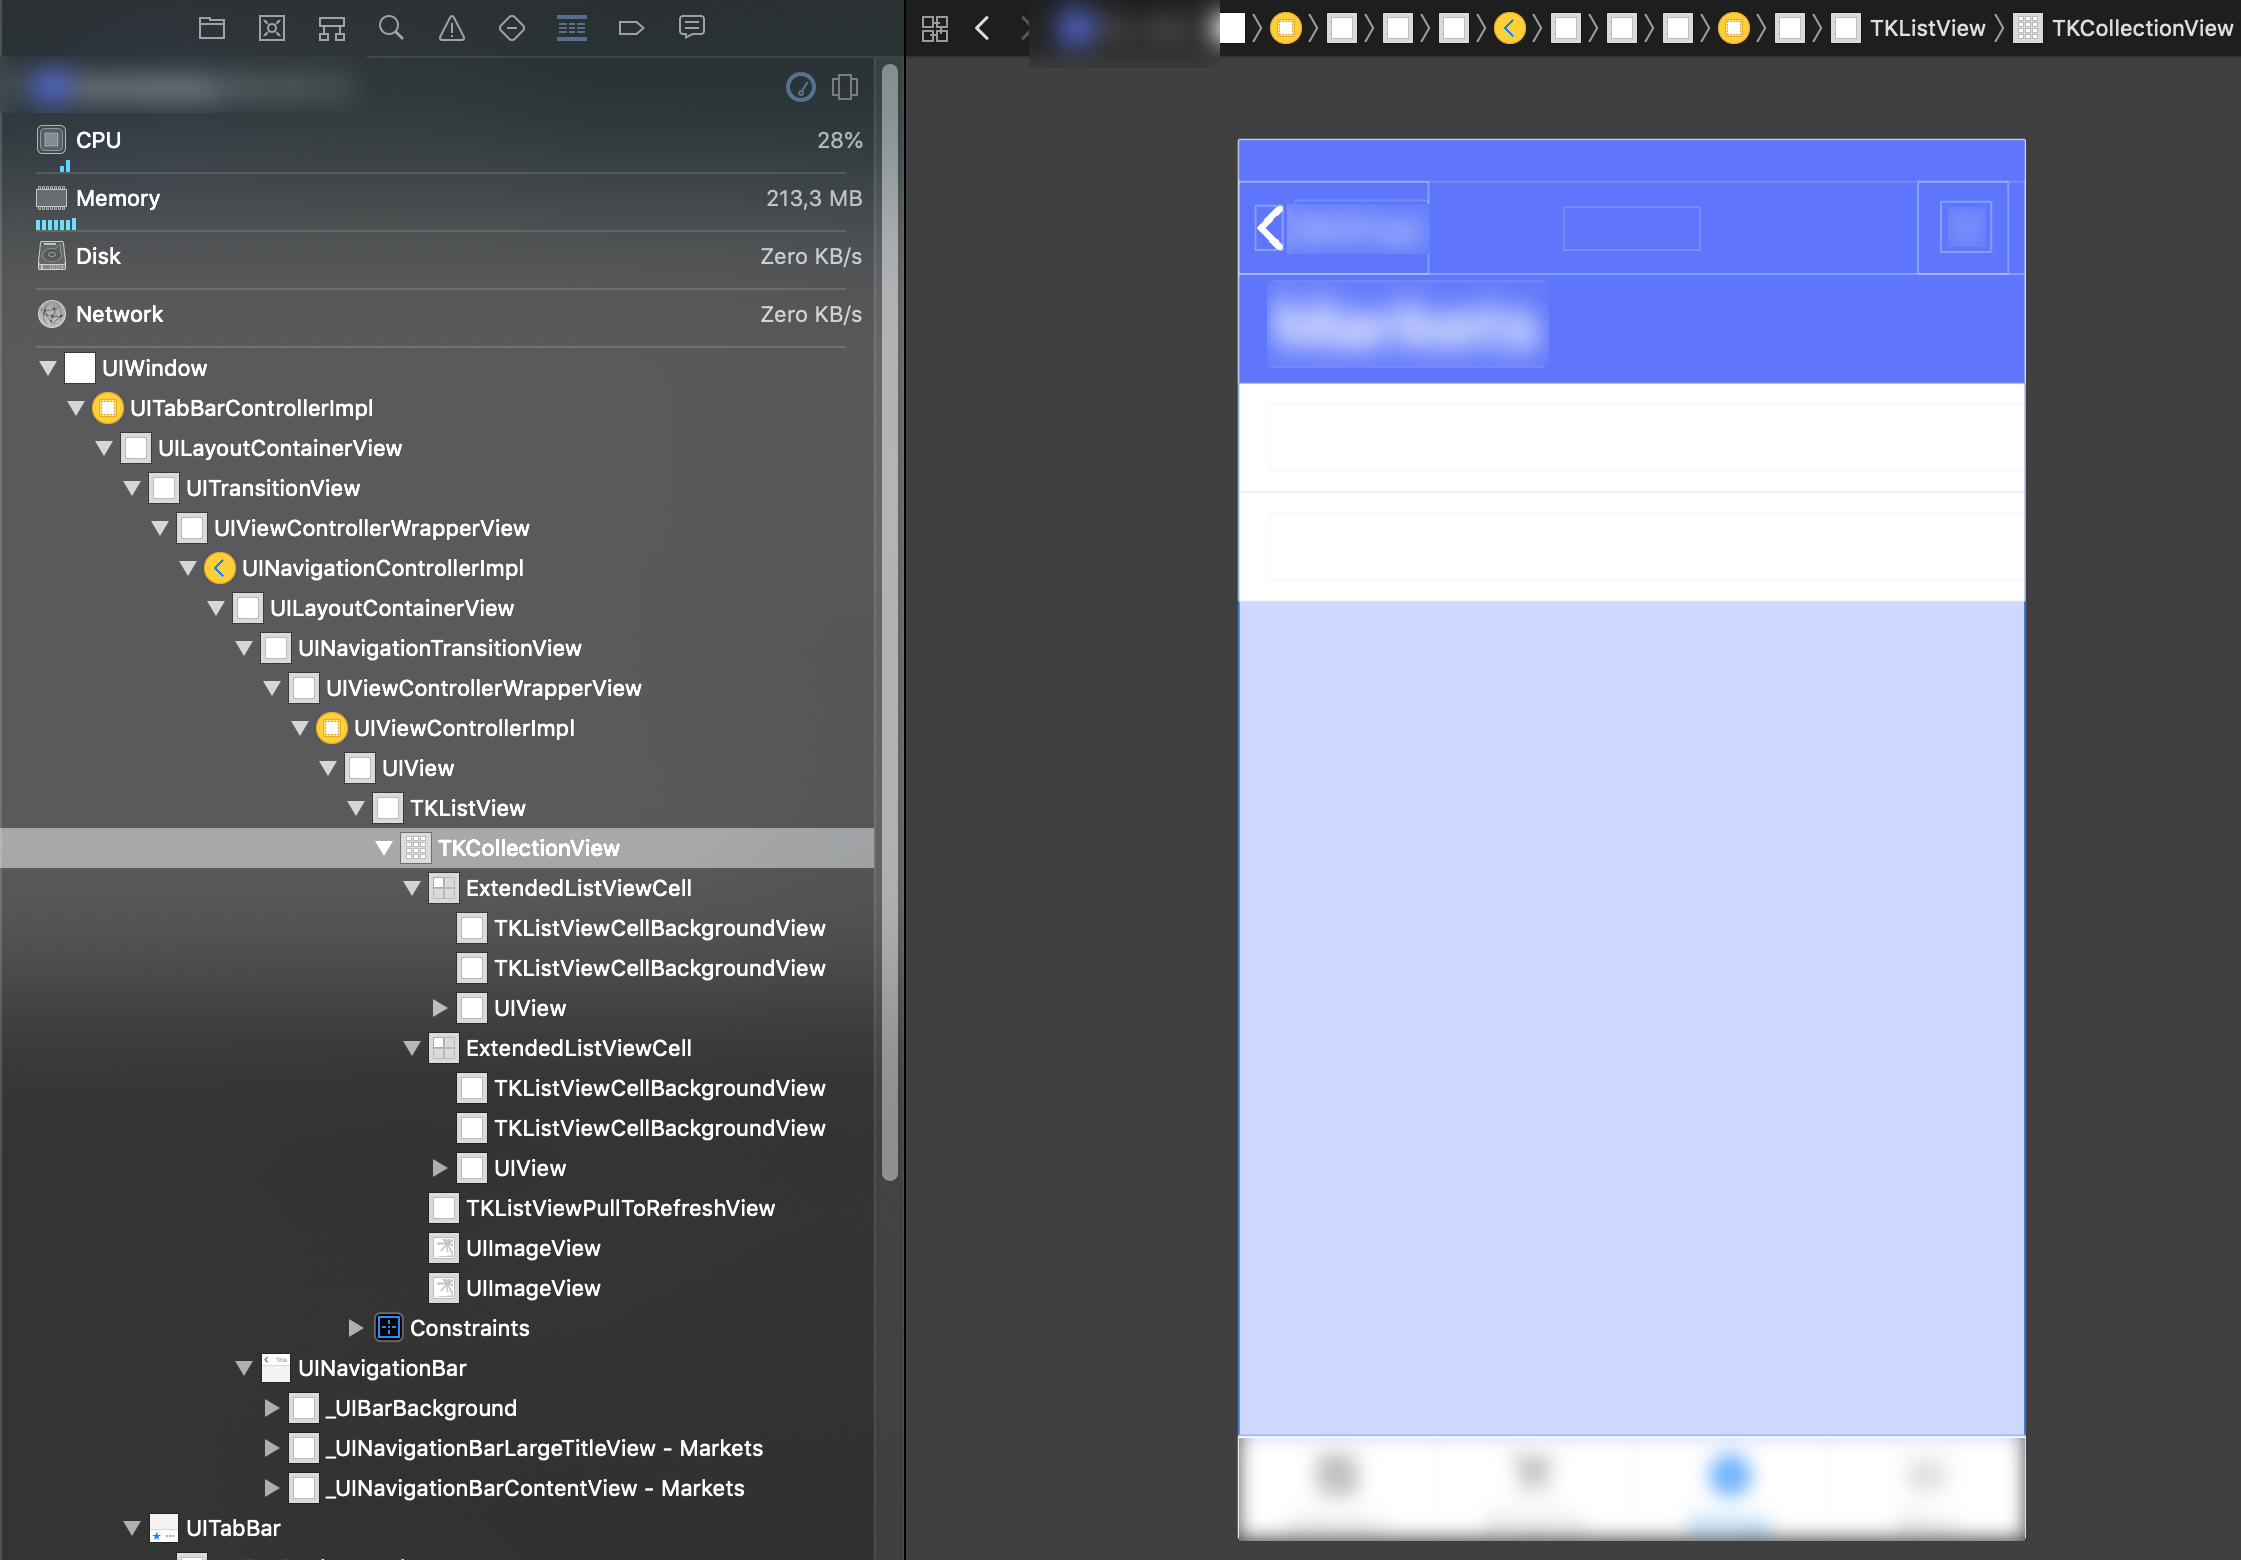Open the Project navigator folder icon

click(x=211, y=28)
